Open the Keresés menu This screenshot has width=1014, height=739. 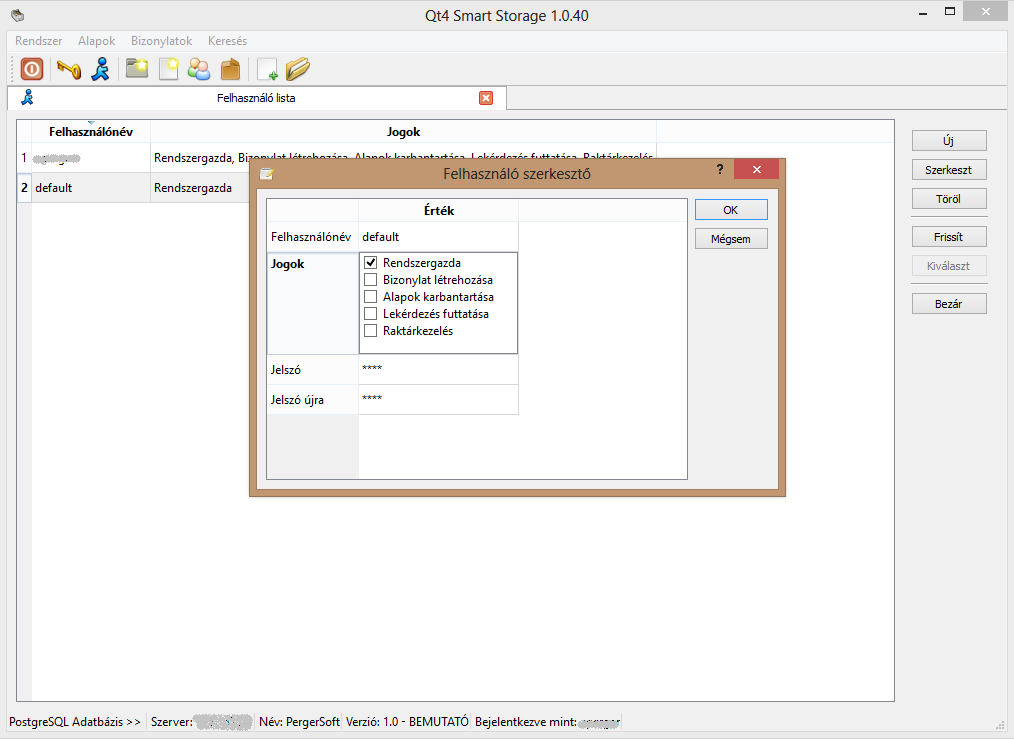click(227, 41)
